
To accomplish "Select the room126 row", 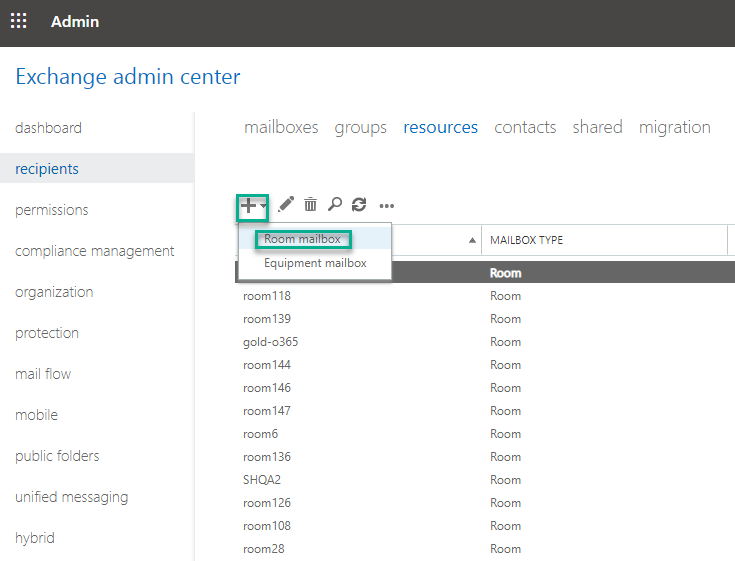I will [x=485, y=503].
